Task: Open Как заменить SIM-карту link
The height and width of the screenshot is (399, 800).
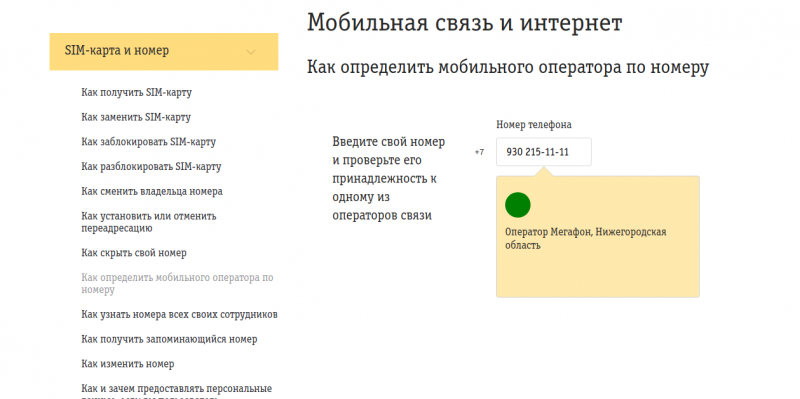Action: [x=136, y=117]
